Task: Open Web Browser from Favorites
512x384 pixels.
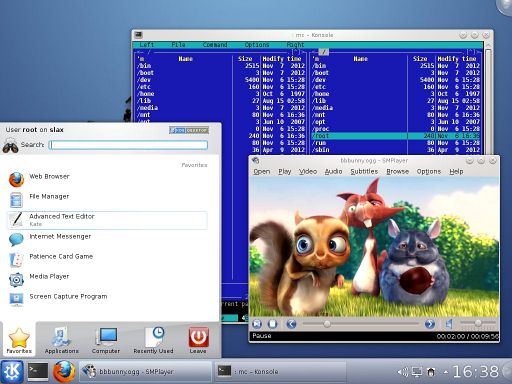Action: point(107,179)
